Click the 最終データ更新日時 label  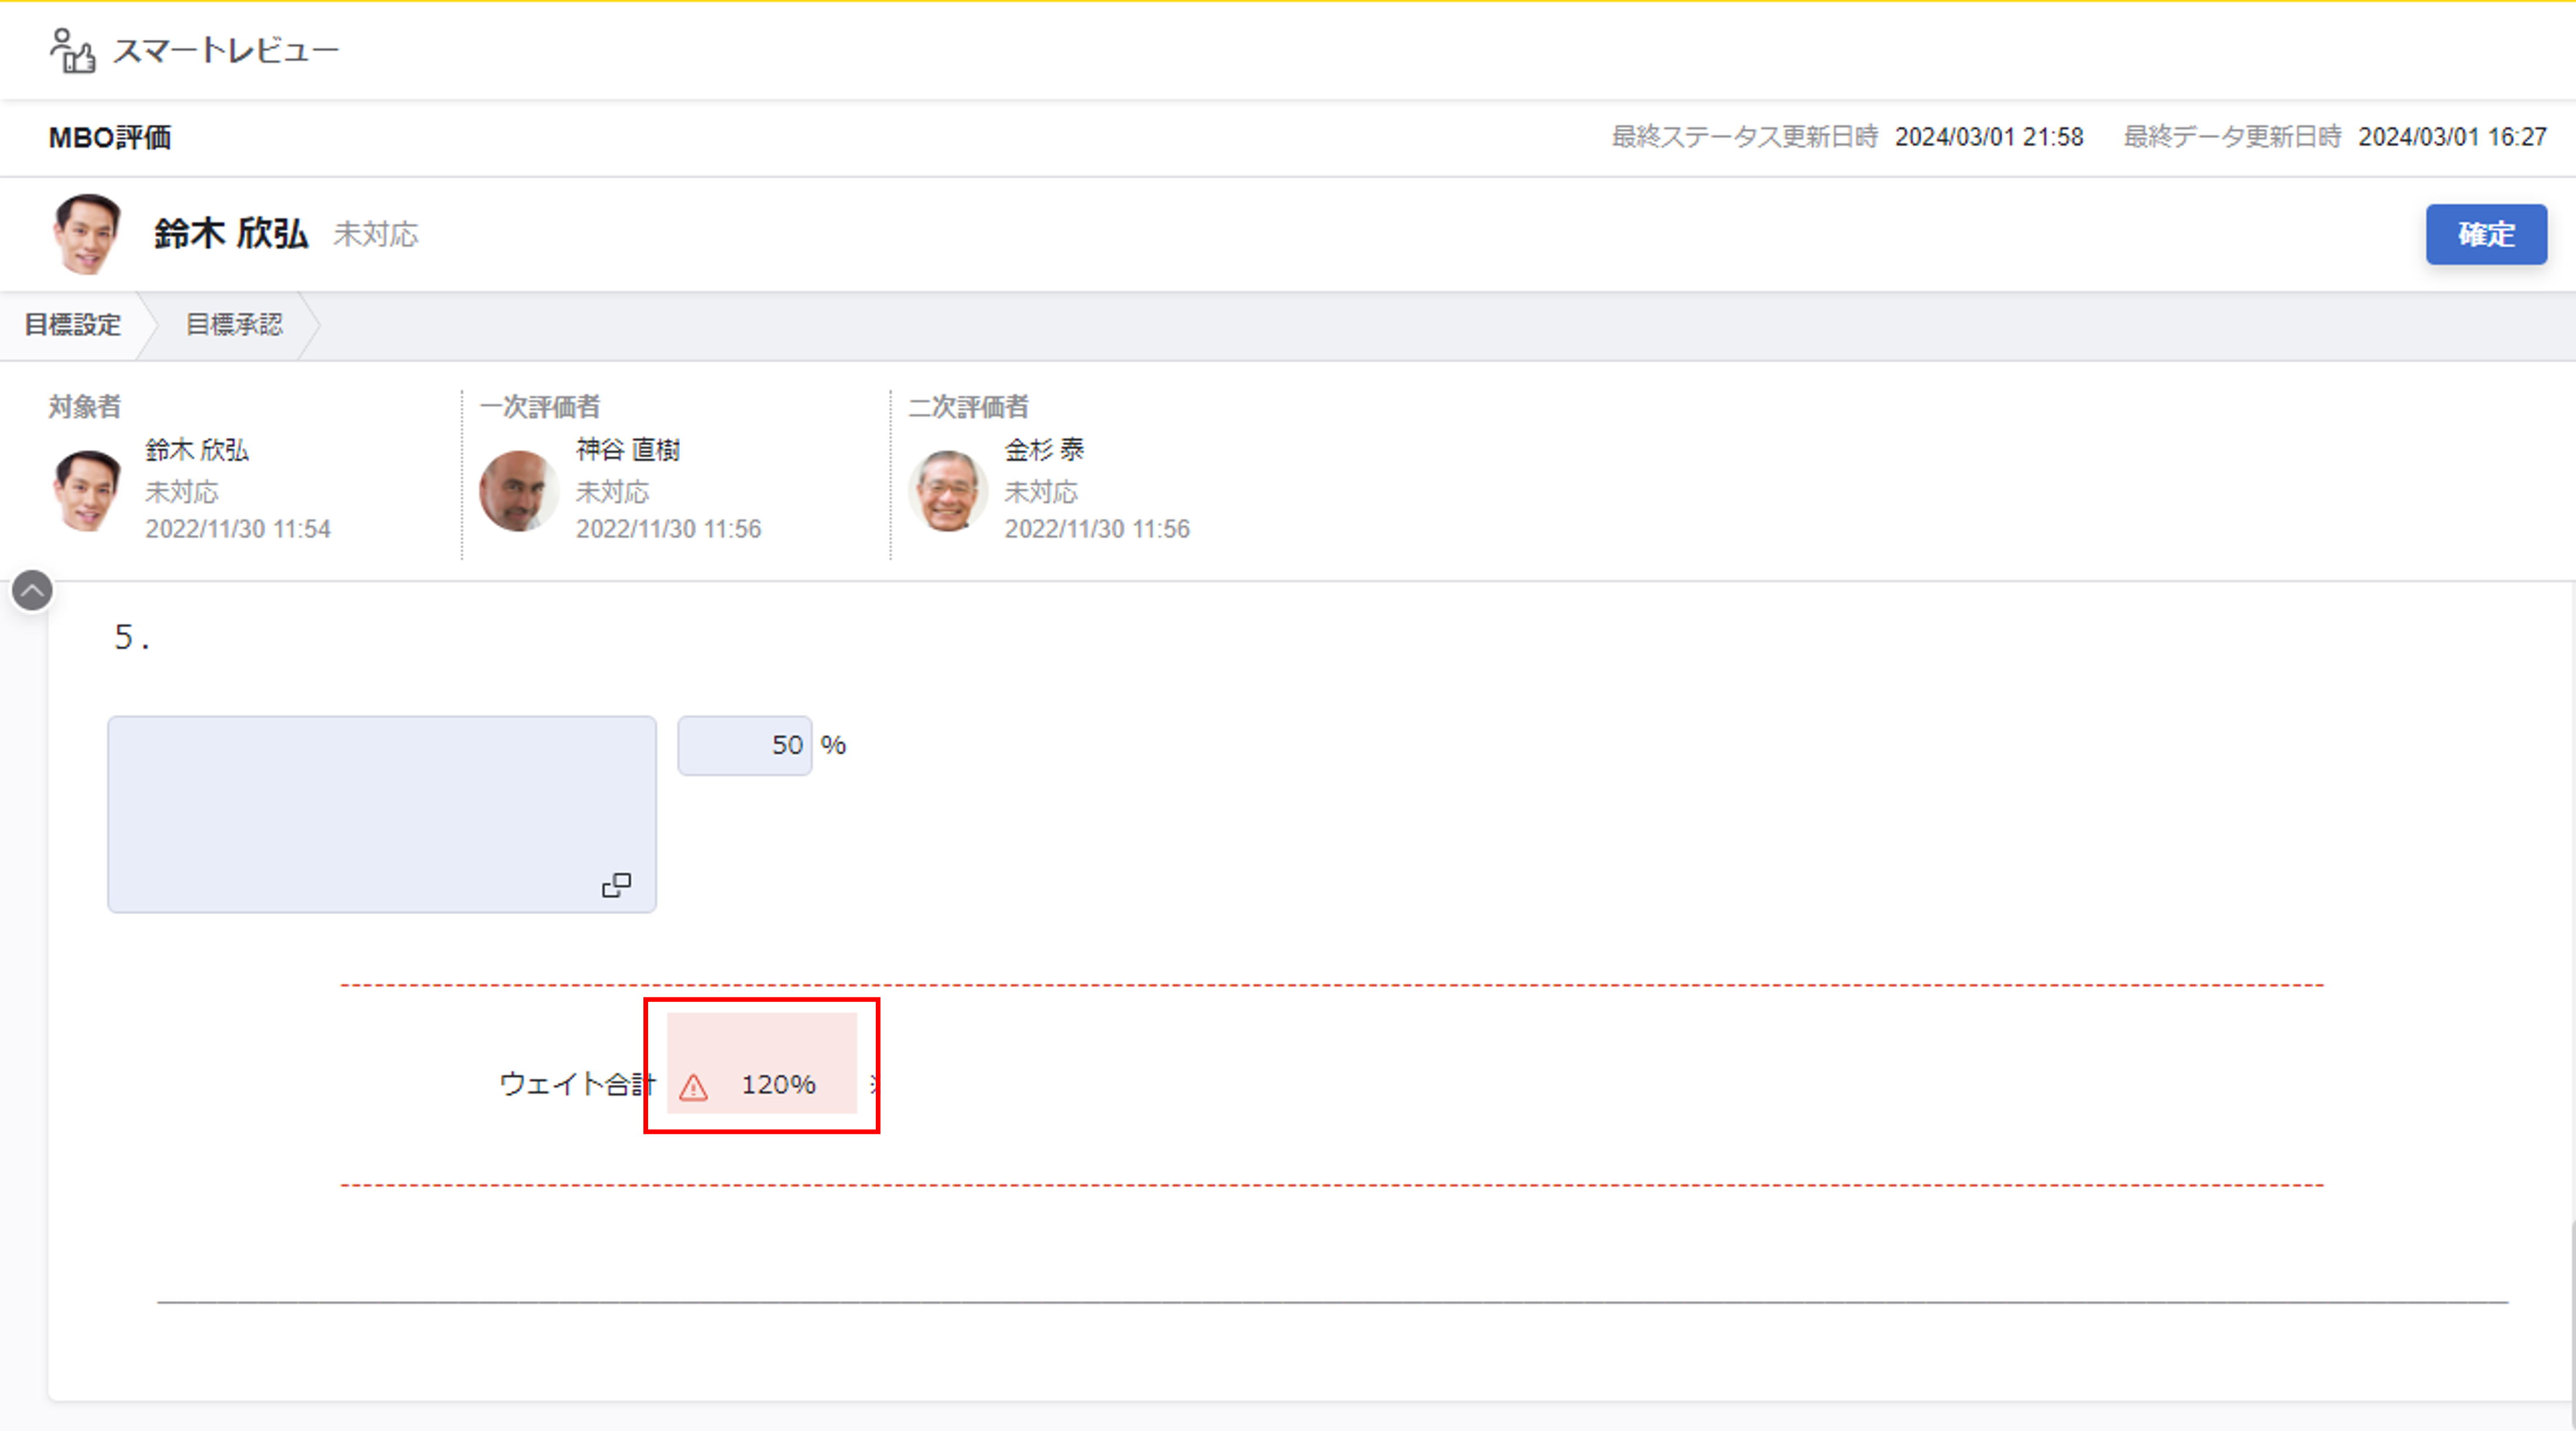tap(2232, 137)
